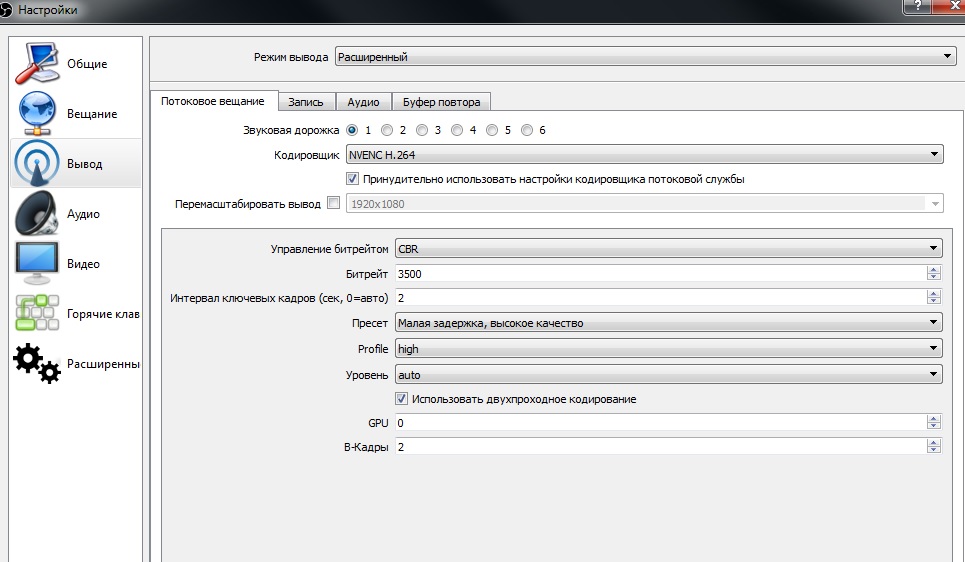Select audio track 6 radio button

527,130
